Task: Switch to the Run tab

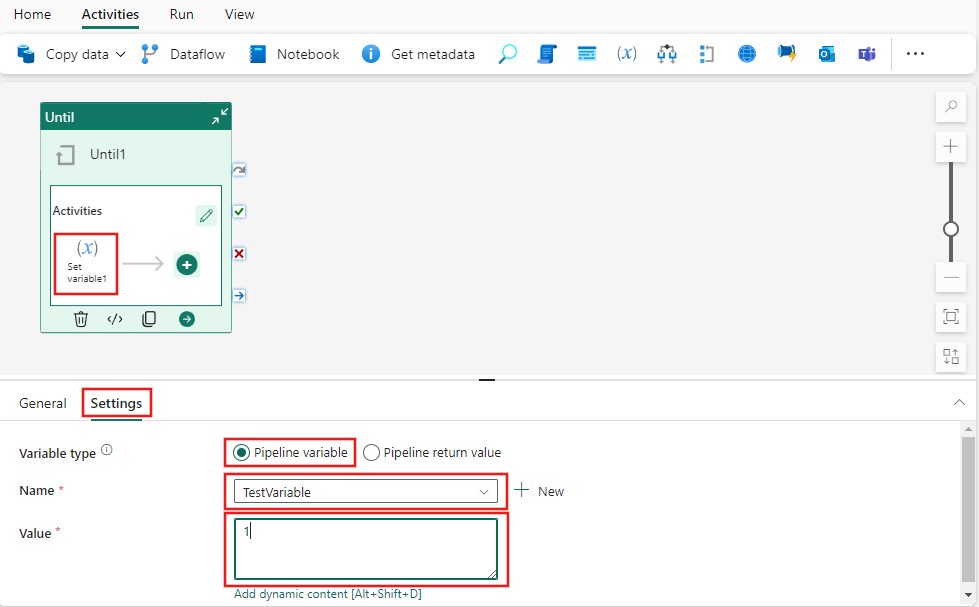Action: pyautogui.click(x=181, y=14)
